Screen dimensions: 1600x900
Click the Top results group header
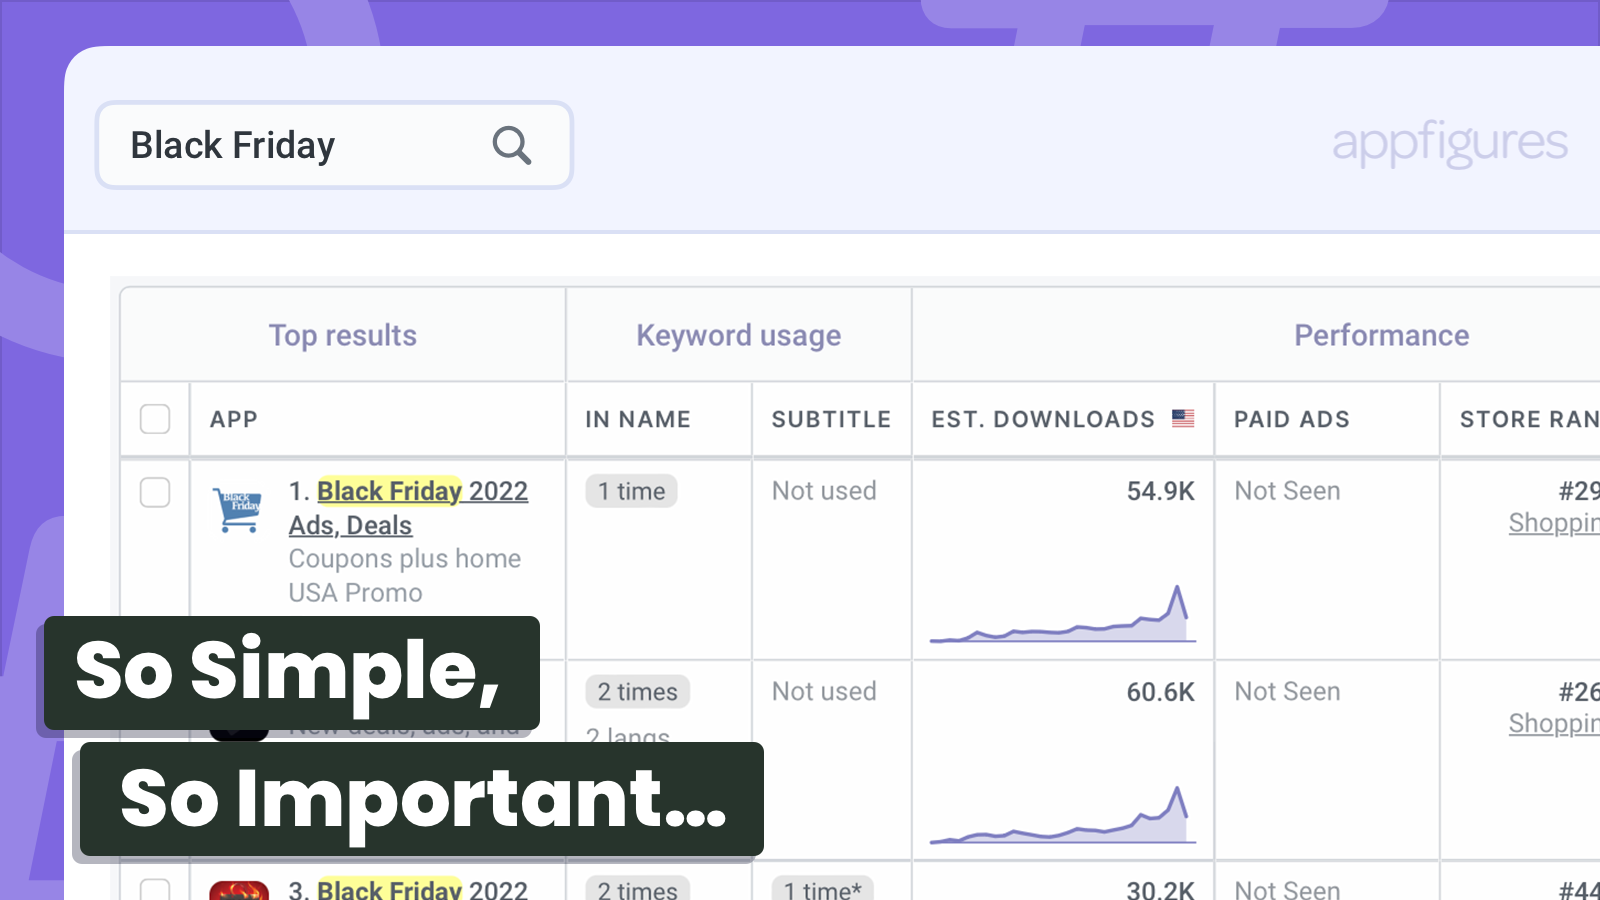pyautogui.click(x=343, y=335)
